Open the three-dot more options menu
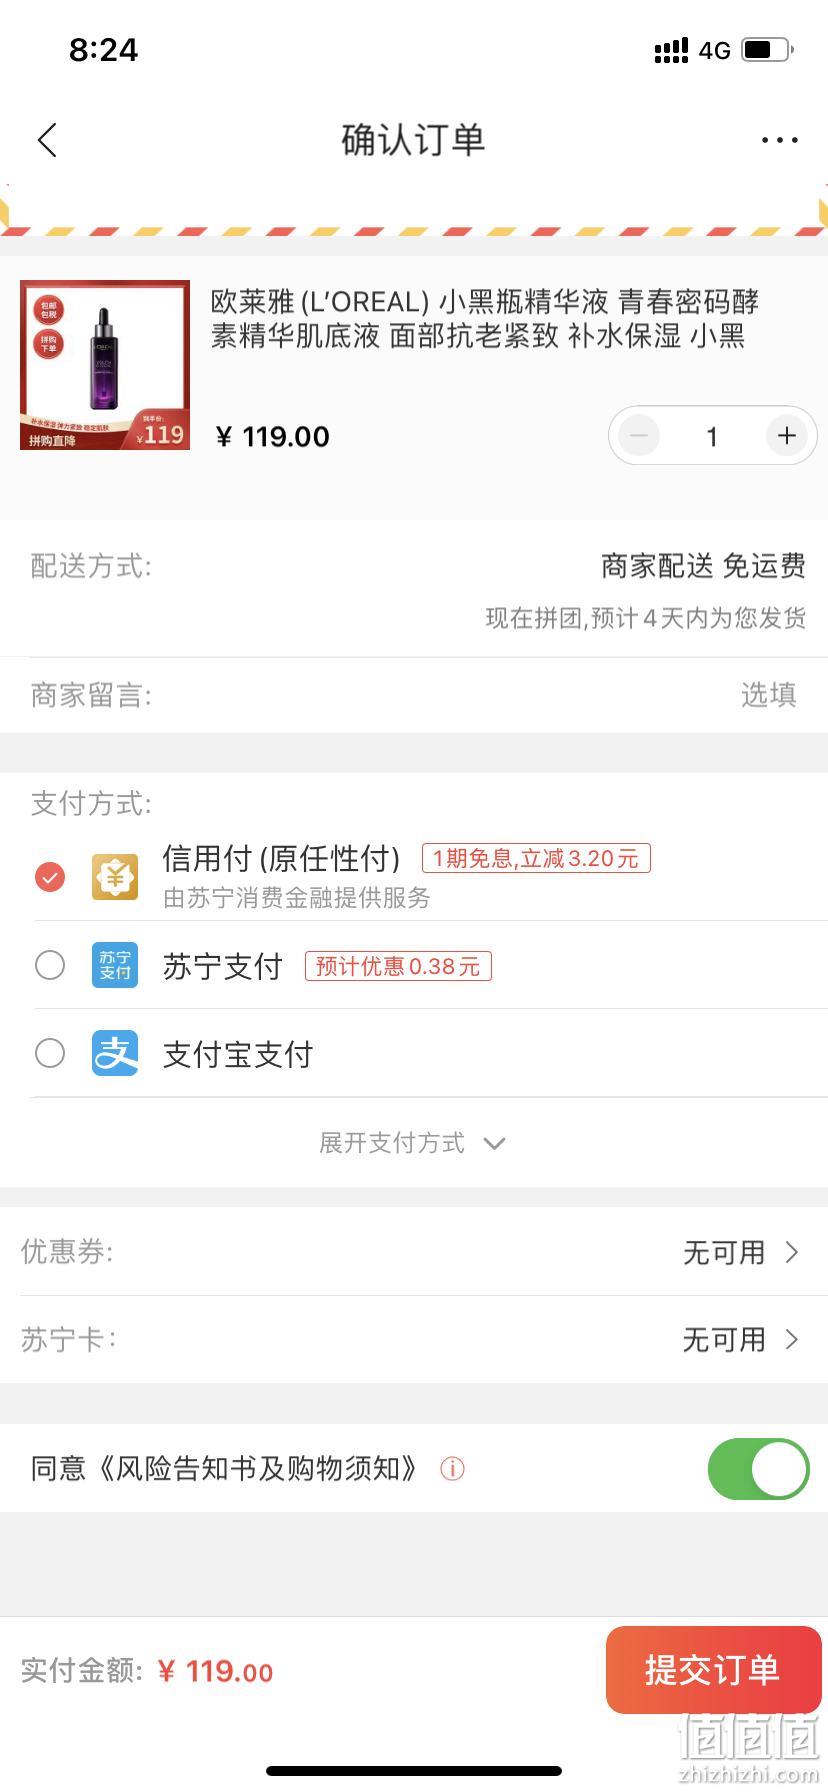 point(779,140)
